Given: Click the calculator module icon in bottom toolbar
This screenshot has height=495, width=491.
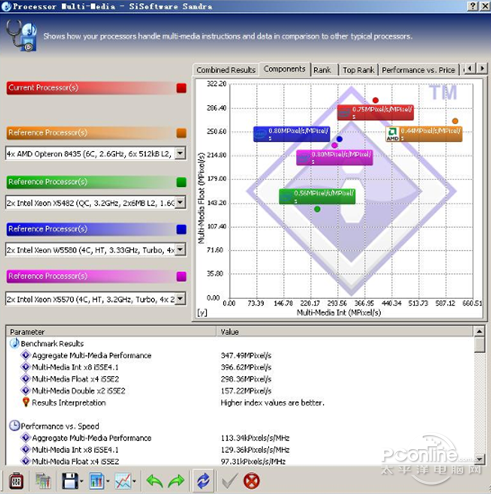Looking at the screenshot, I should click(16, 481).
